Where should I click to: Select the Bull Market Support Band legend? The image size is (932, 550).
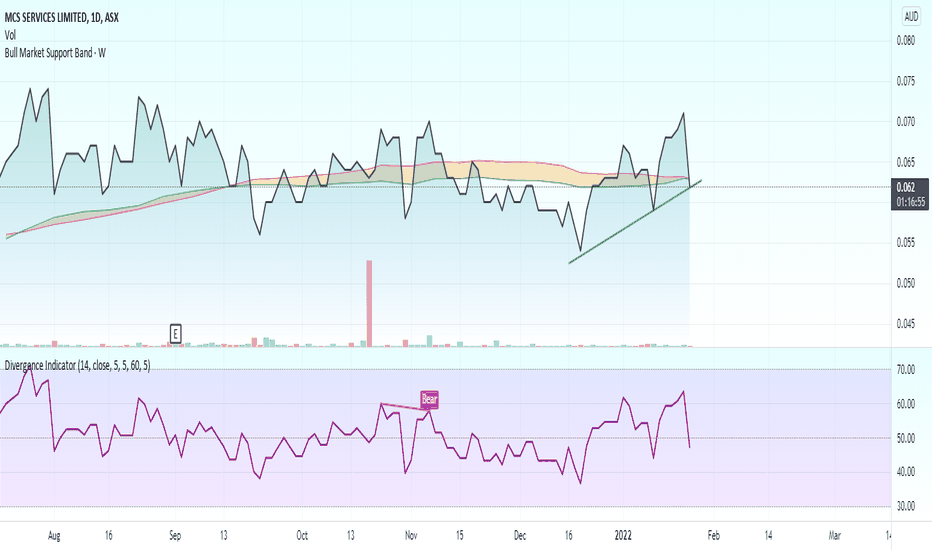click(x=55, y=53)
